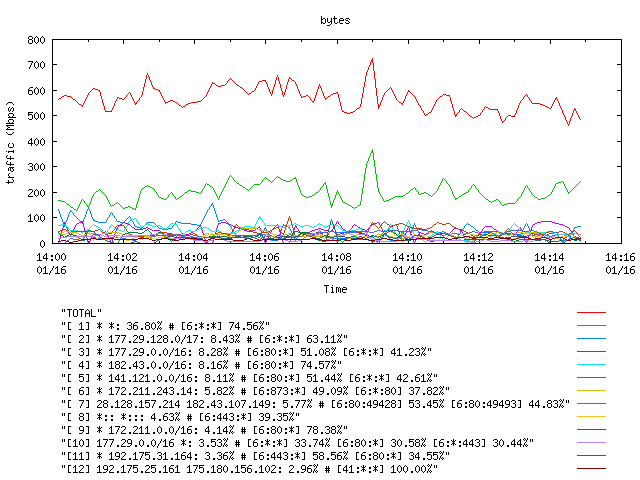
Task: Click the y-axis value 700
Action: point(36,65)
